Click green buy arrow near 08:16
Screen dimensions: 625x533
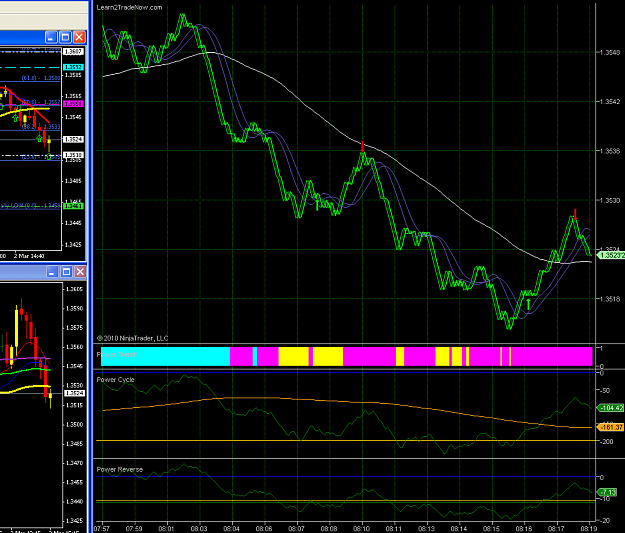tap(529, 304)
